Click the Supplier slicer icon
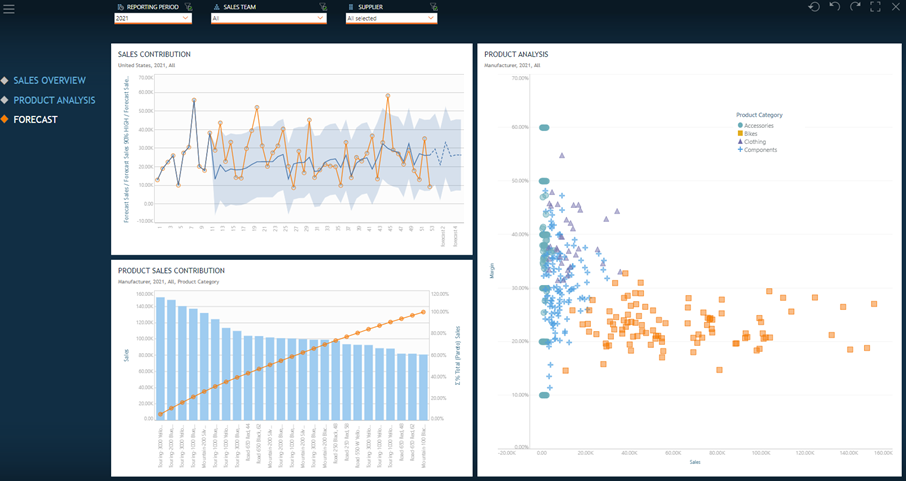This screenshot has height=481, width=906. (x=351, y=7)
